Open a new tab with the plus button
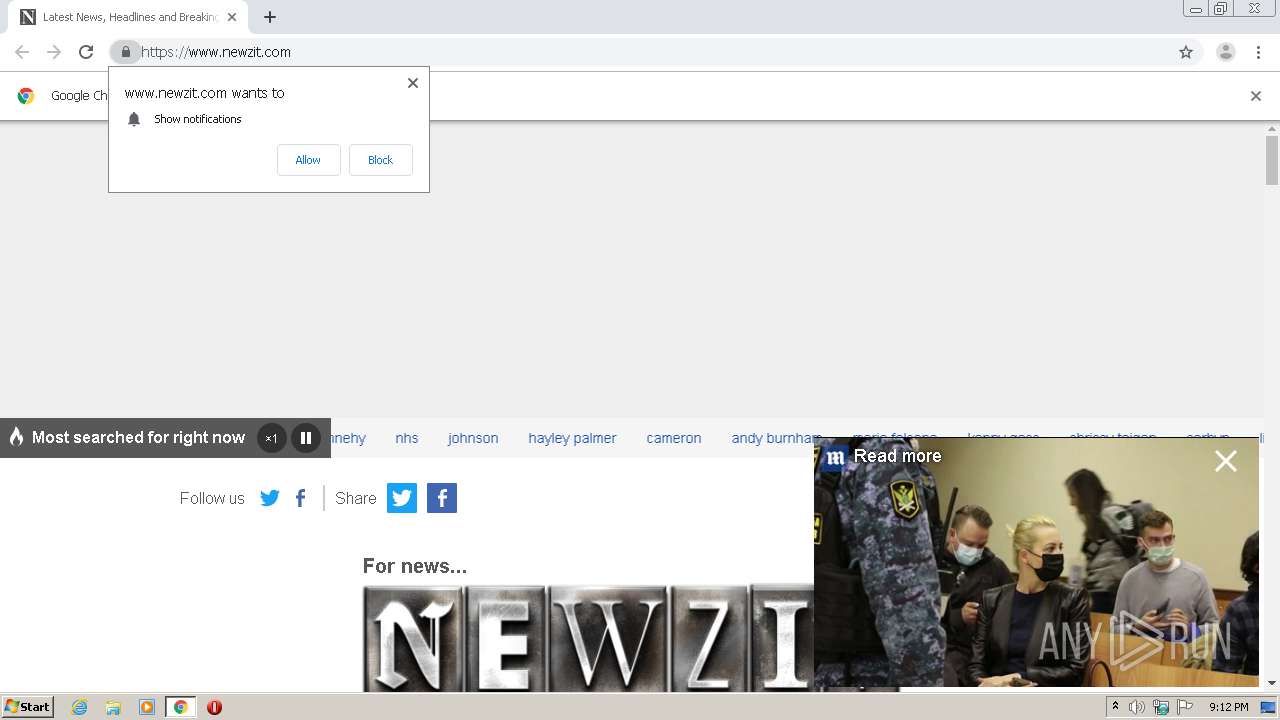The image size is (1280, 720). (270, 17)
